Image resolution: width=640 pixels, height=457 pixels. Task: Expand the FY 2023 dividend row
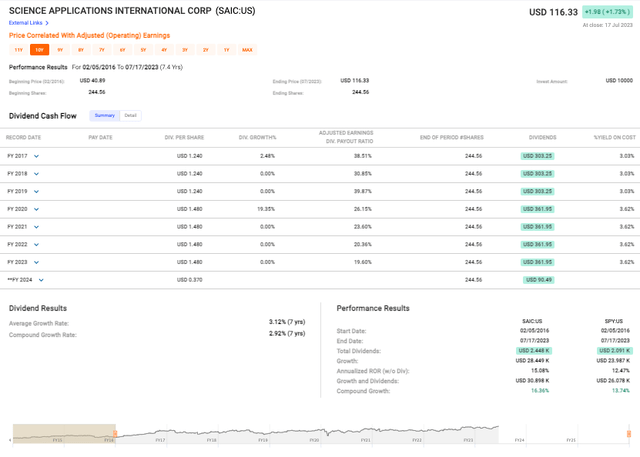[x=36, y=262]
